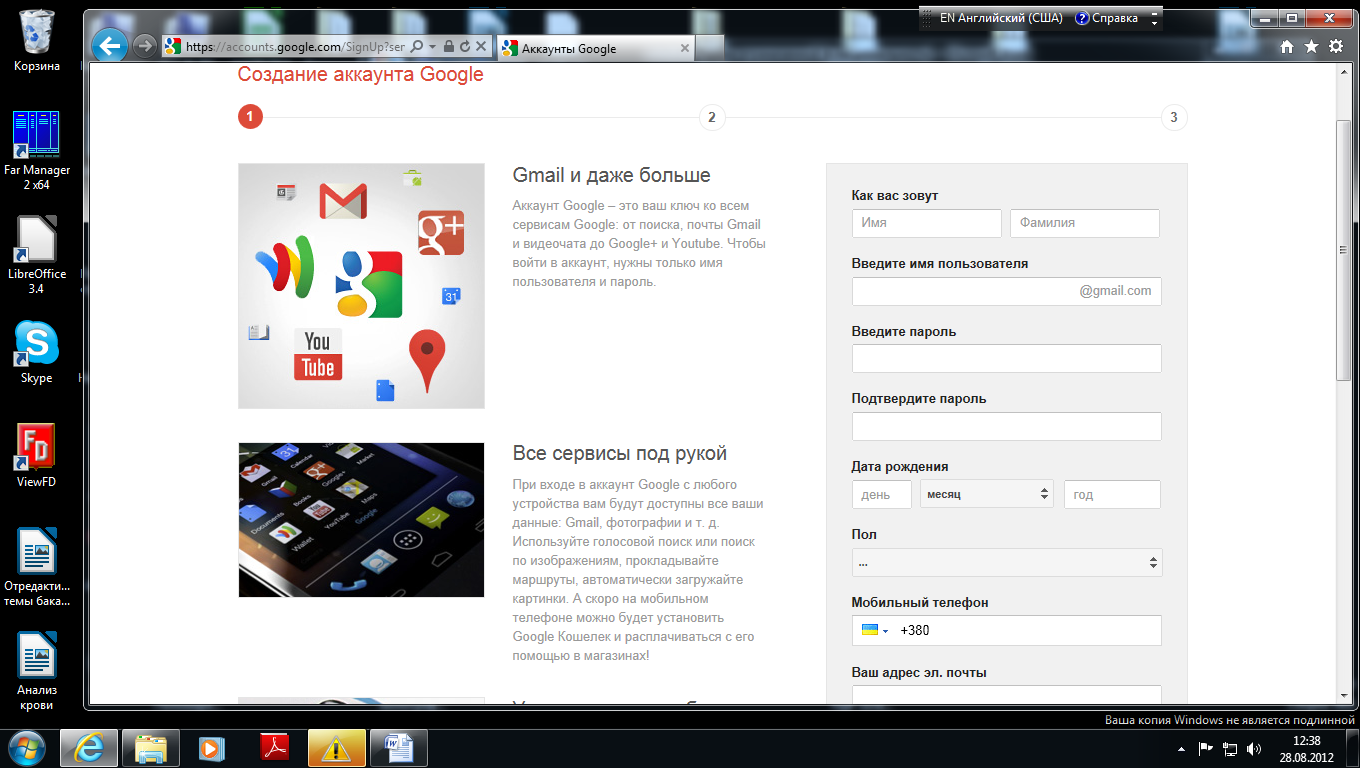Image resolution: width=1360 pixels, height=768 pixels.
Task: Click the Google Wallet icon in image
Action: [x=285, y=267]
